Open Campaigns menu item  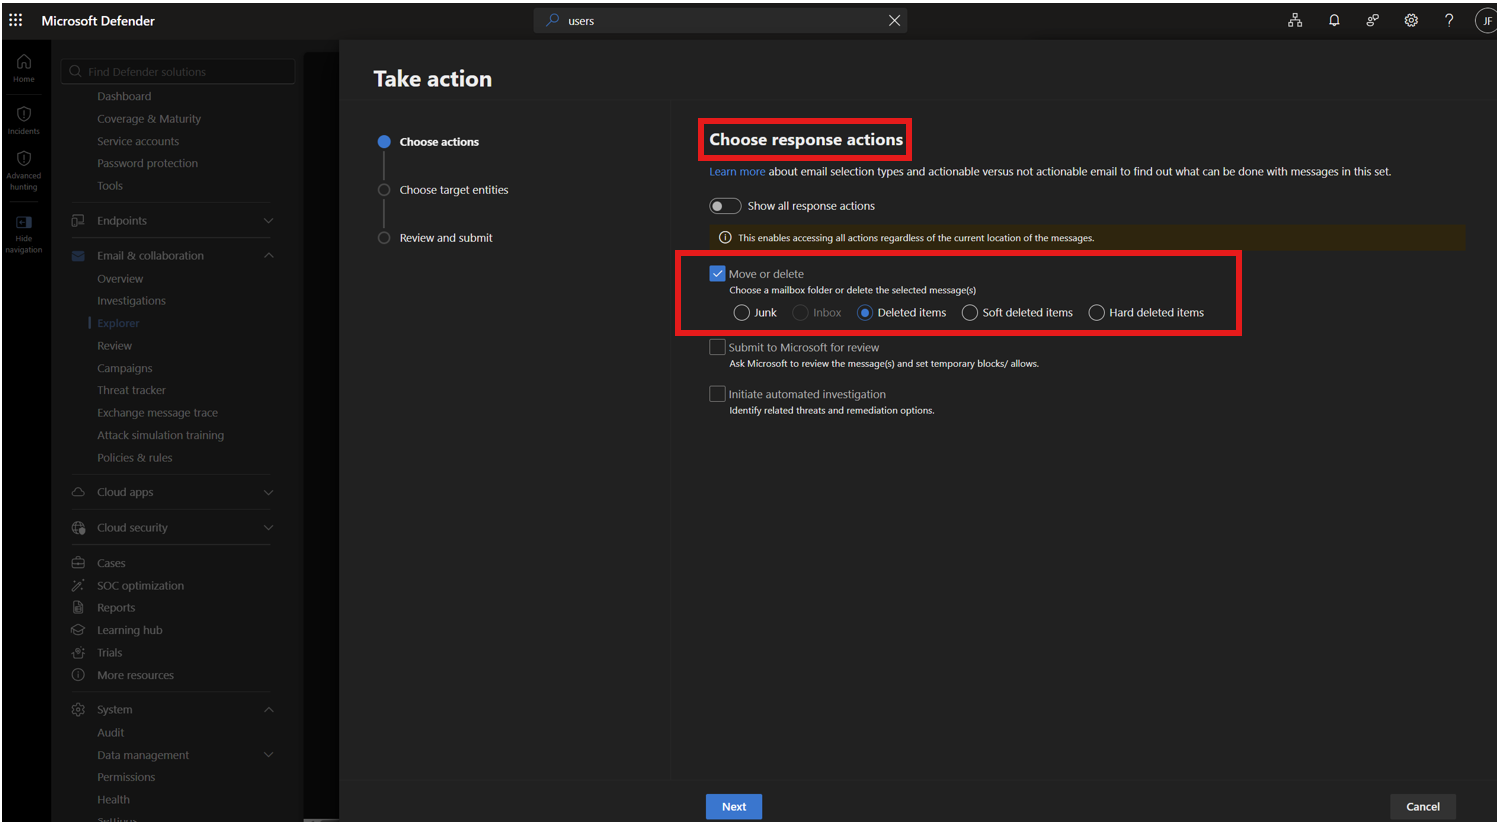[125, 368]
